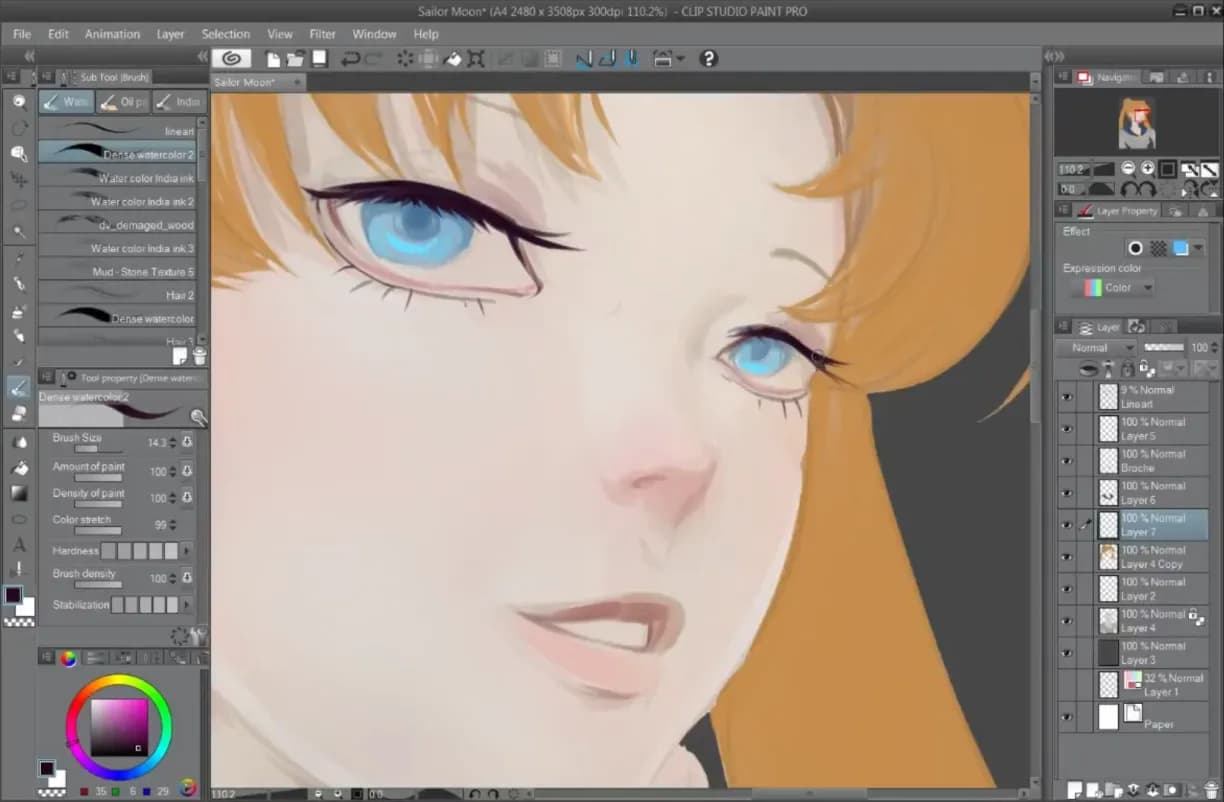Viewport: 1224px width, 802px height.
Task: Undo the last action
Action: tap(350, 59)
